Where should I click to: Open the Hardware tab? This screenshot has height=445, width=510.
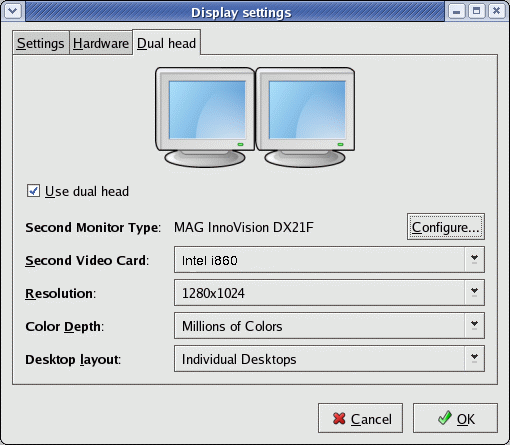coord(101,43)
